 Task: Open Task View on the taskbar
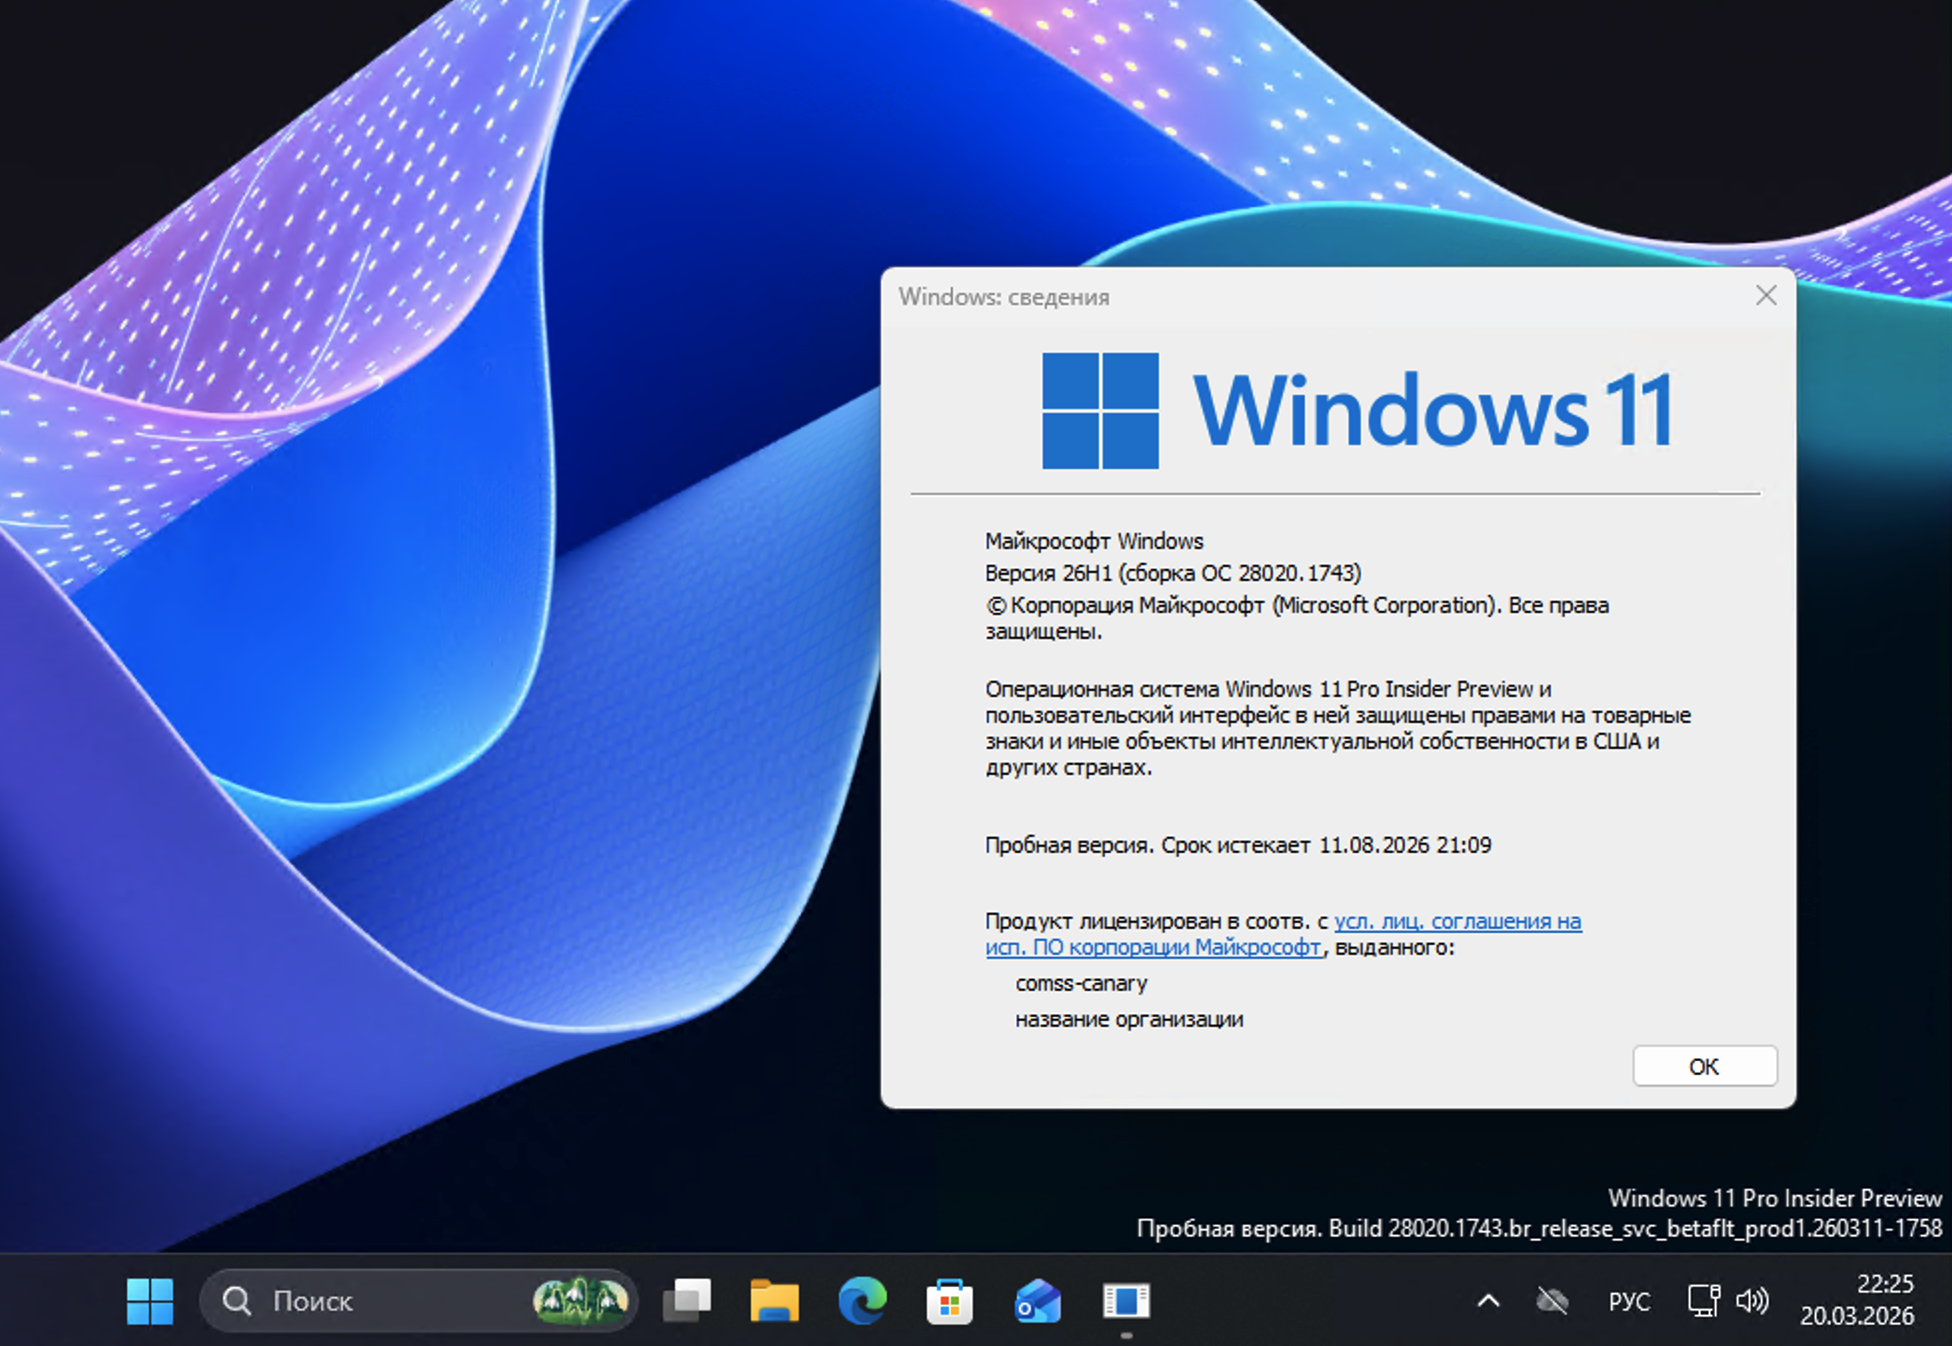687,1301
